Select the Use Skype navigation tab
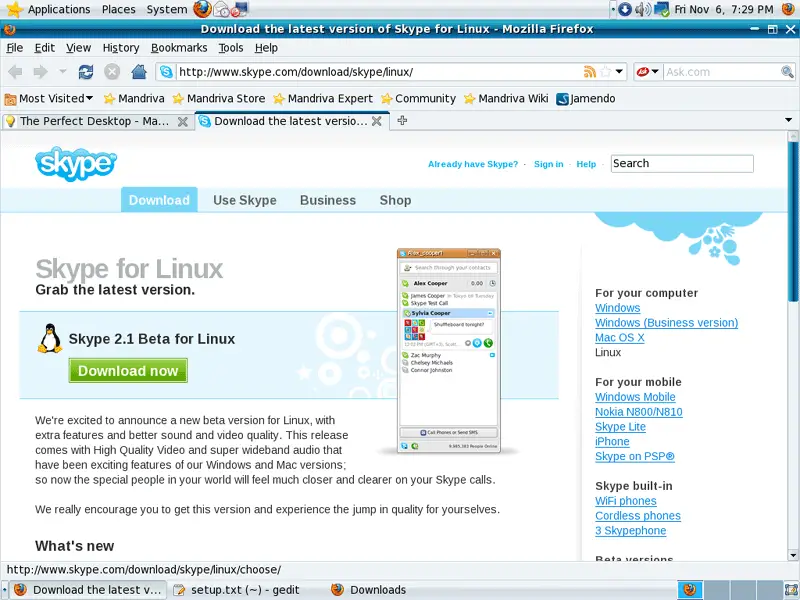The height and width of the screenshot is (600, 800). 245,200
